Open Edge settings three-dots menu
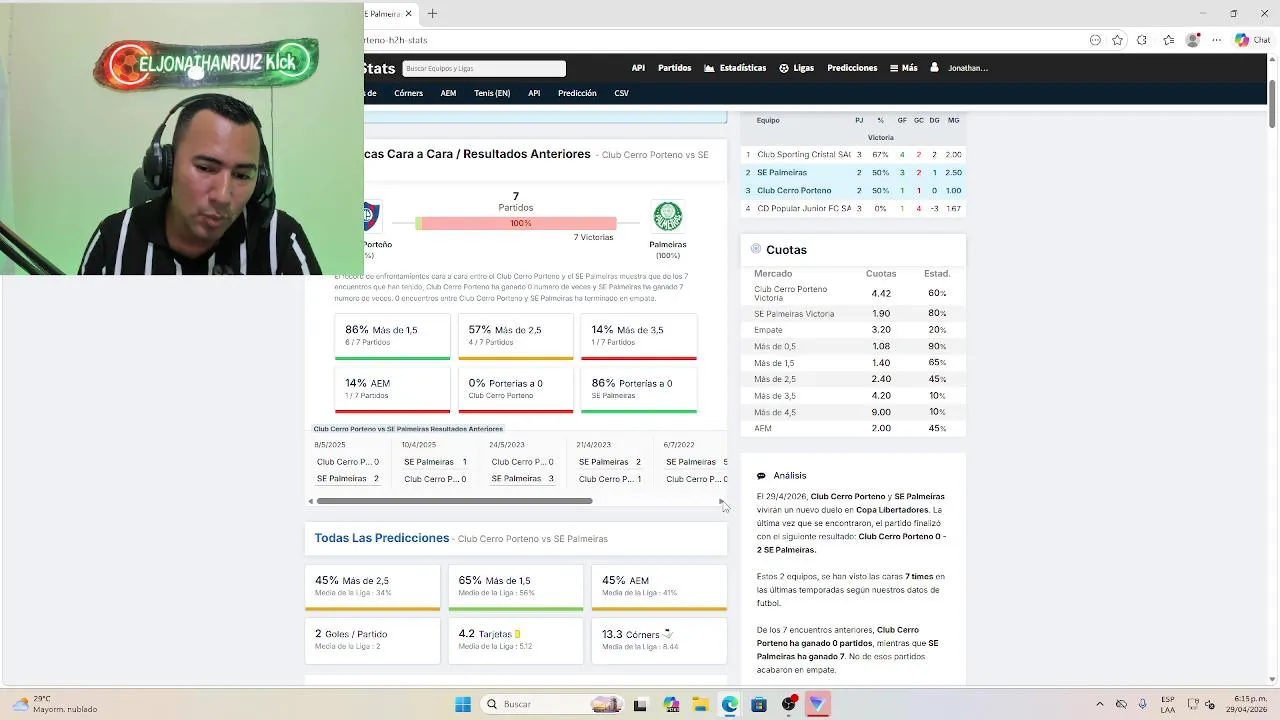1280x720 pixels. 1216,40
